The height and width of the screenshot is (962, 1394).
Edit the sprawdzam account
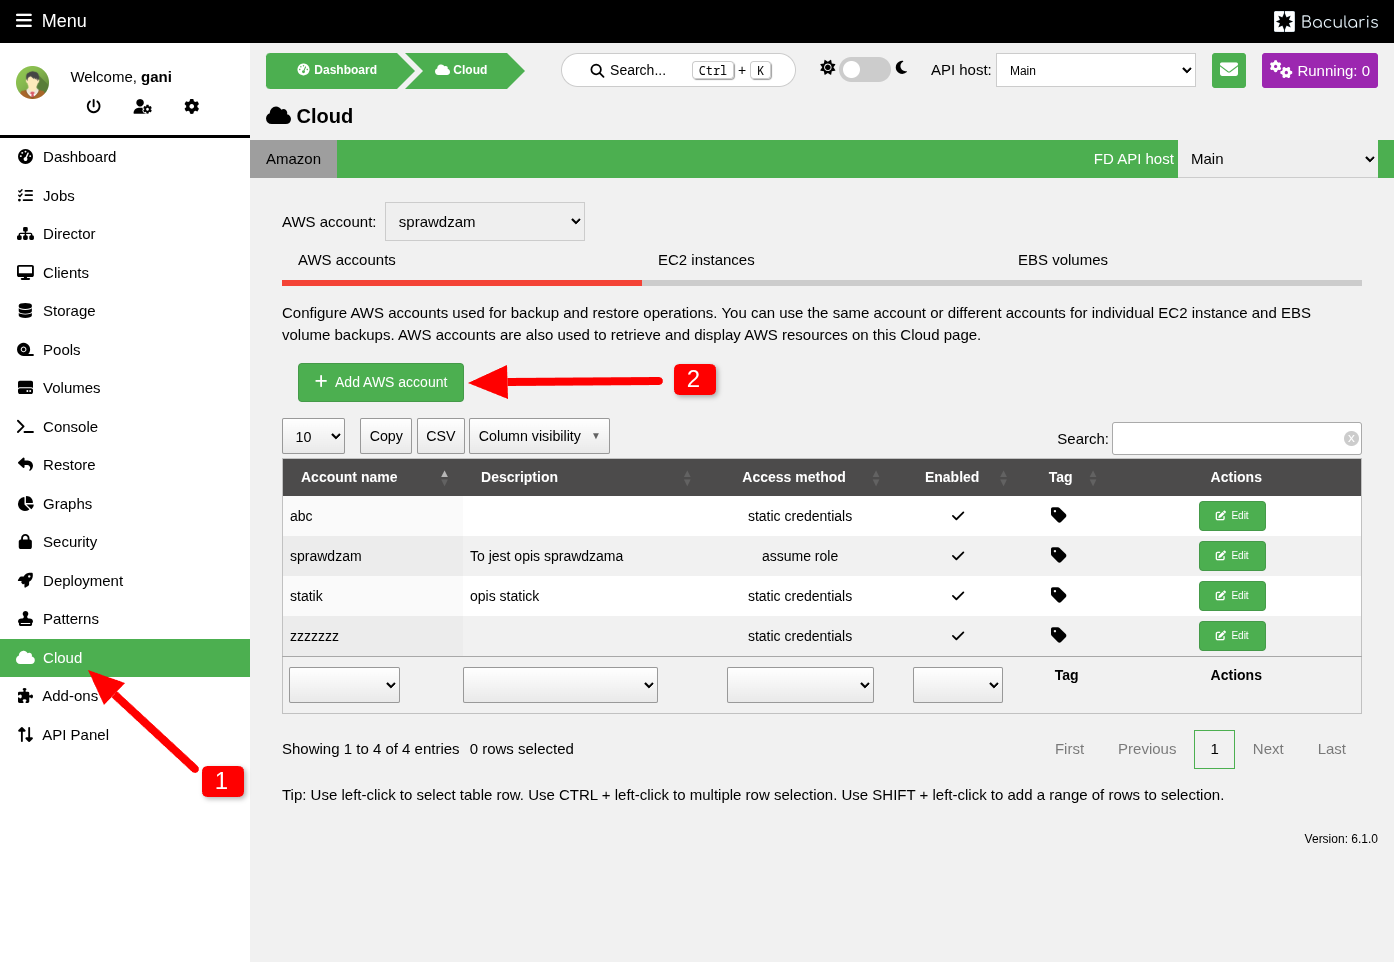(1232, 556)
